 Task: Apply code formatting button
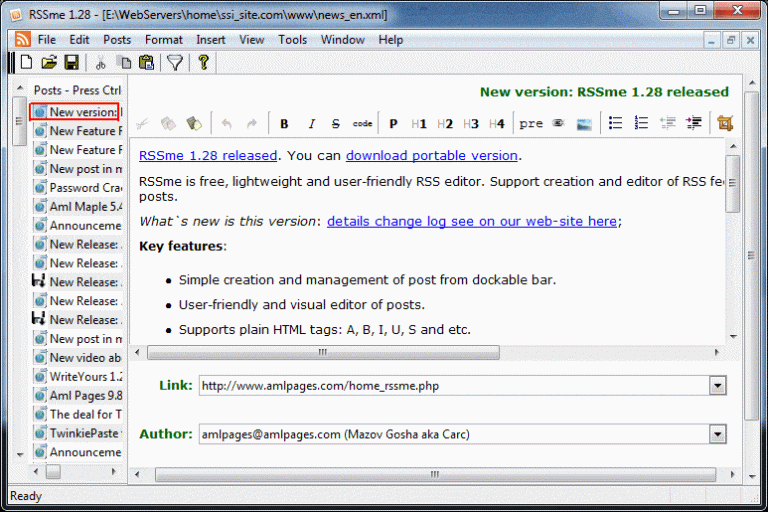[362, 124]
